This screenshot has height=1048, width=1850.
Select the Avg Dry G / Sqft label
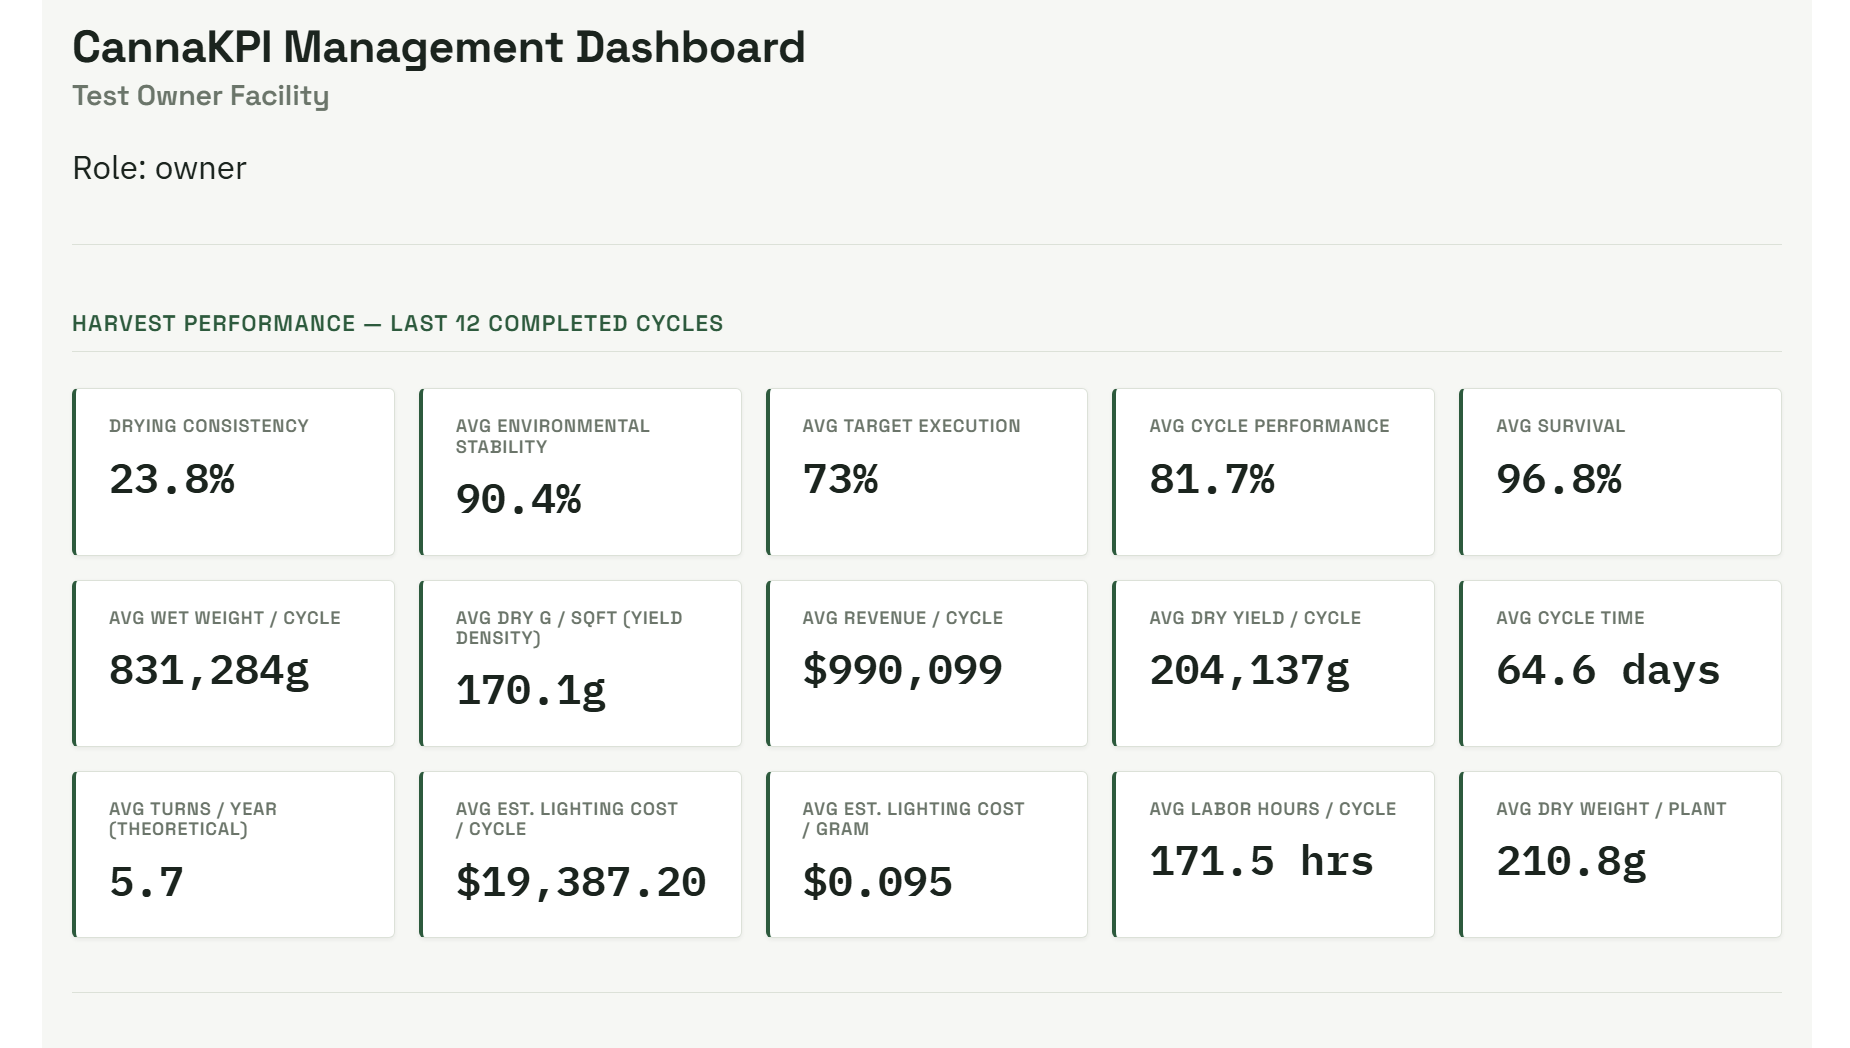(569, 628)
